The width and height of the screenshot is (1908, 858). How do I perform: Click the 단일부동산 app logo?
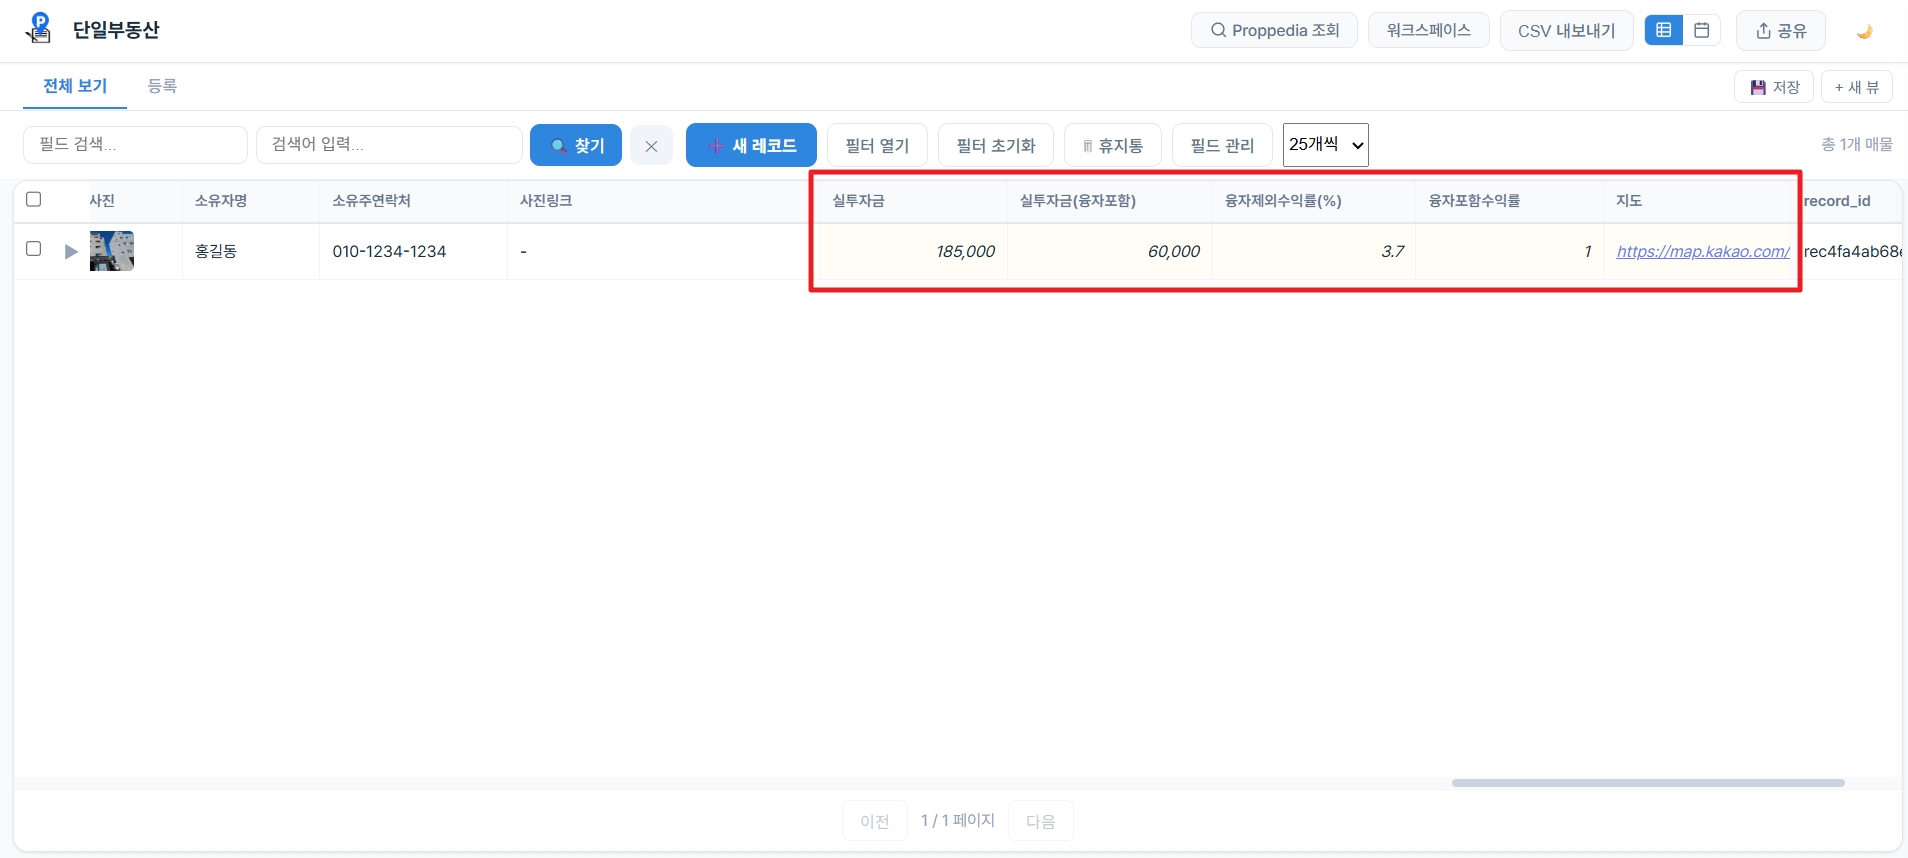[x=39, y=29]
